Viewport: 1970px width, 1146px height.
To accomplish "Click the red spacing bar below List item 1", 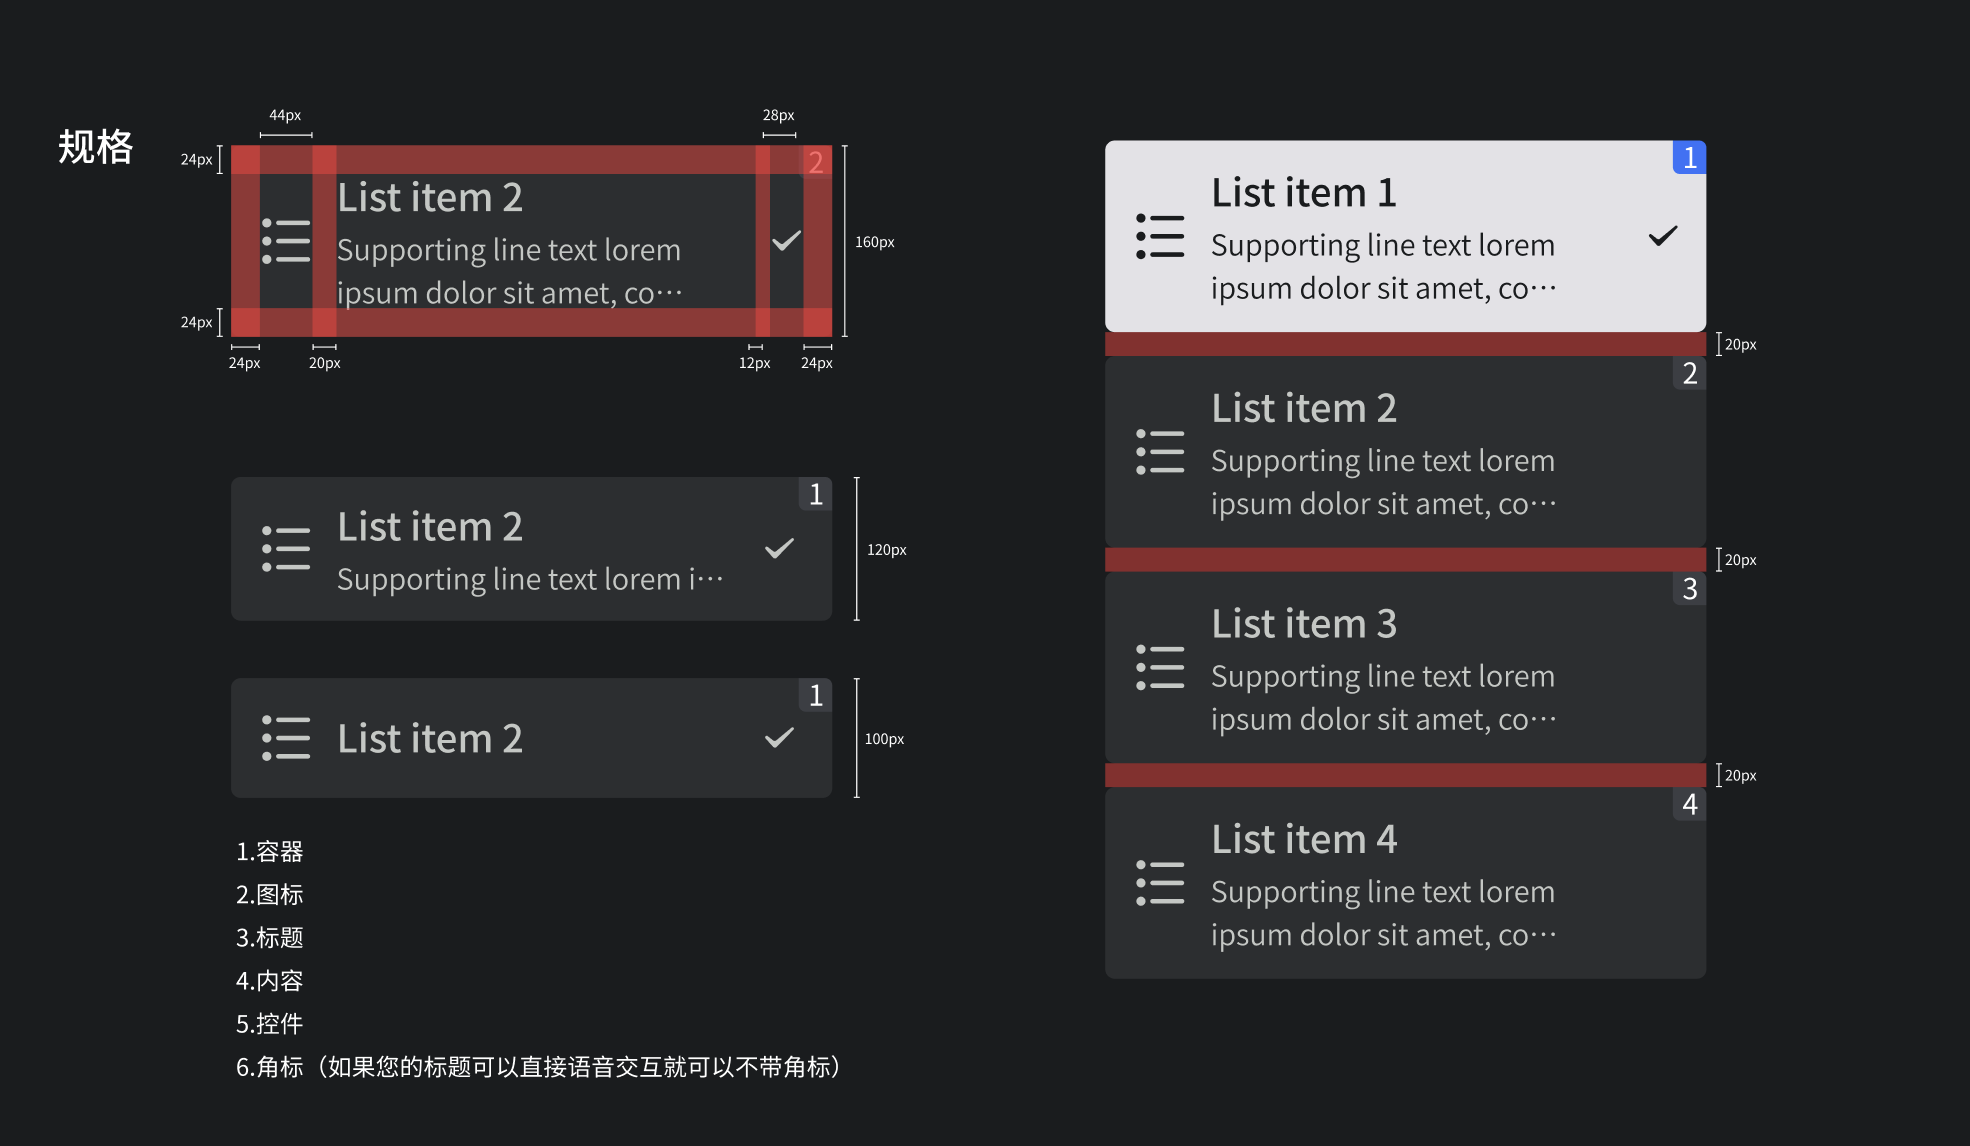I will (x=1405, y=344).
